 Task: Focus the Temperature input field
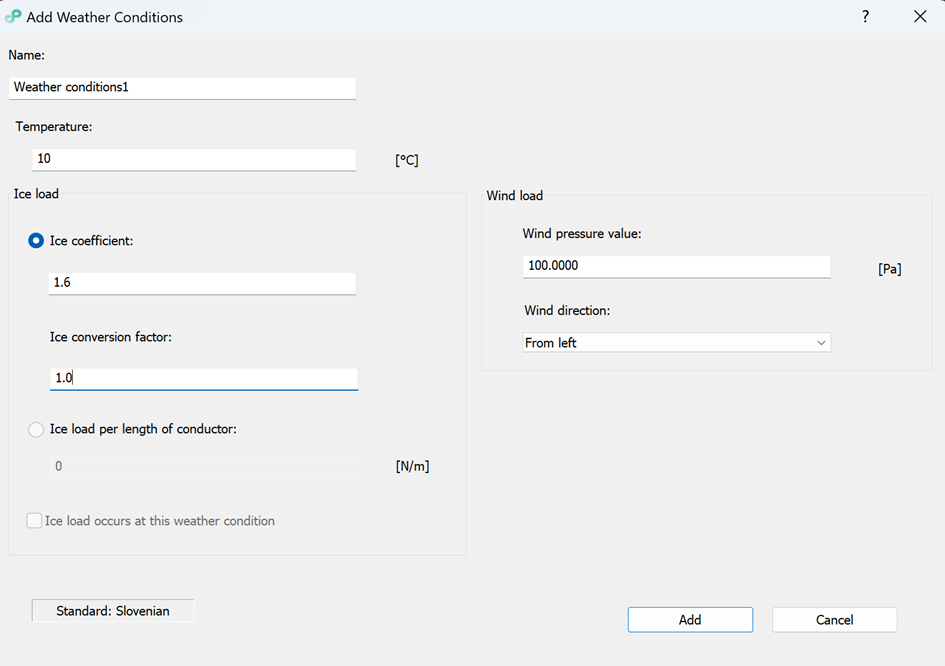194,159
